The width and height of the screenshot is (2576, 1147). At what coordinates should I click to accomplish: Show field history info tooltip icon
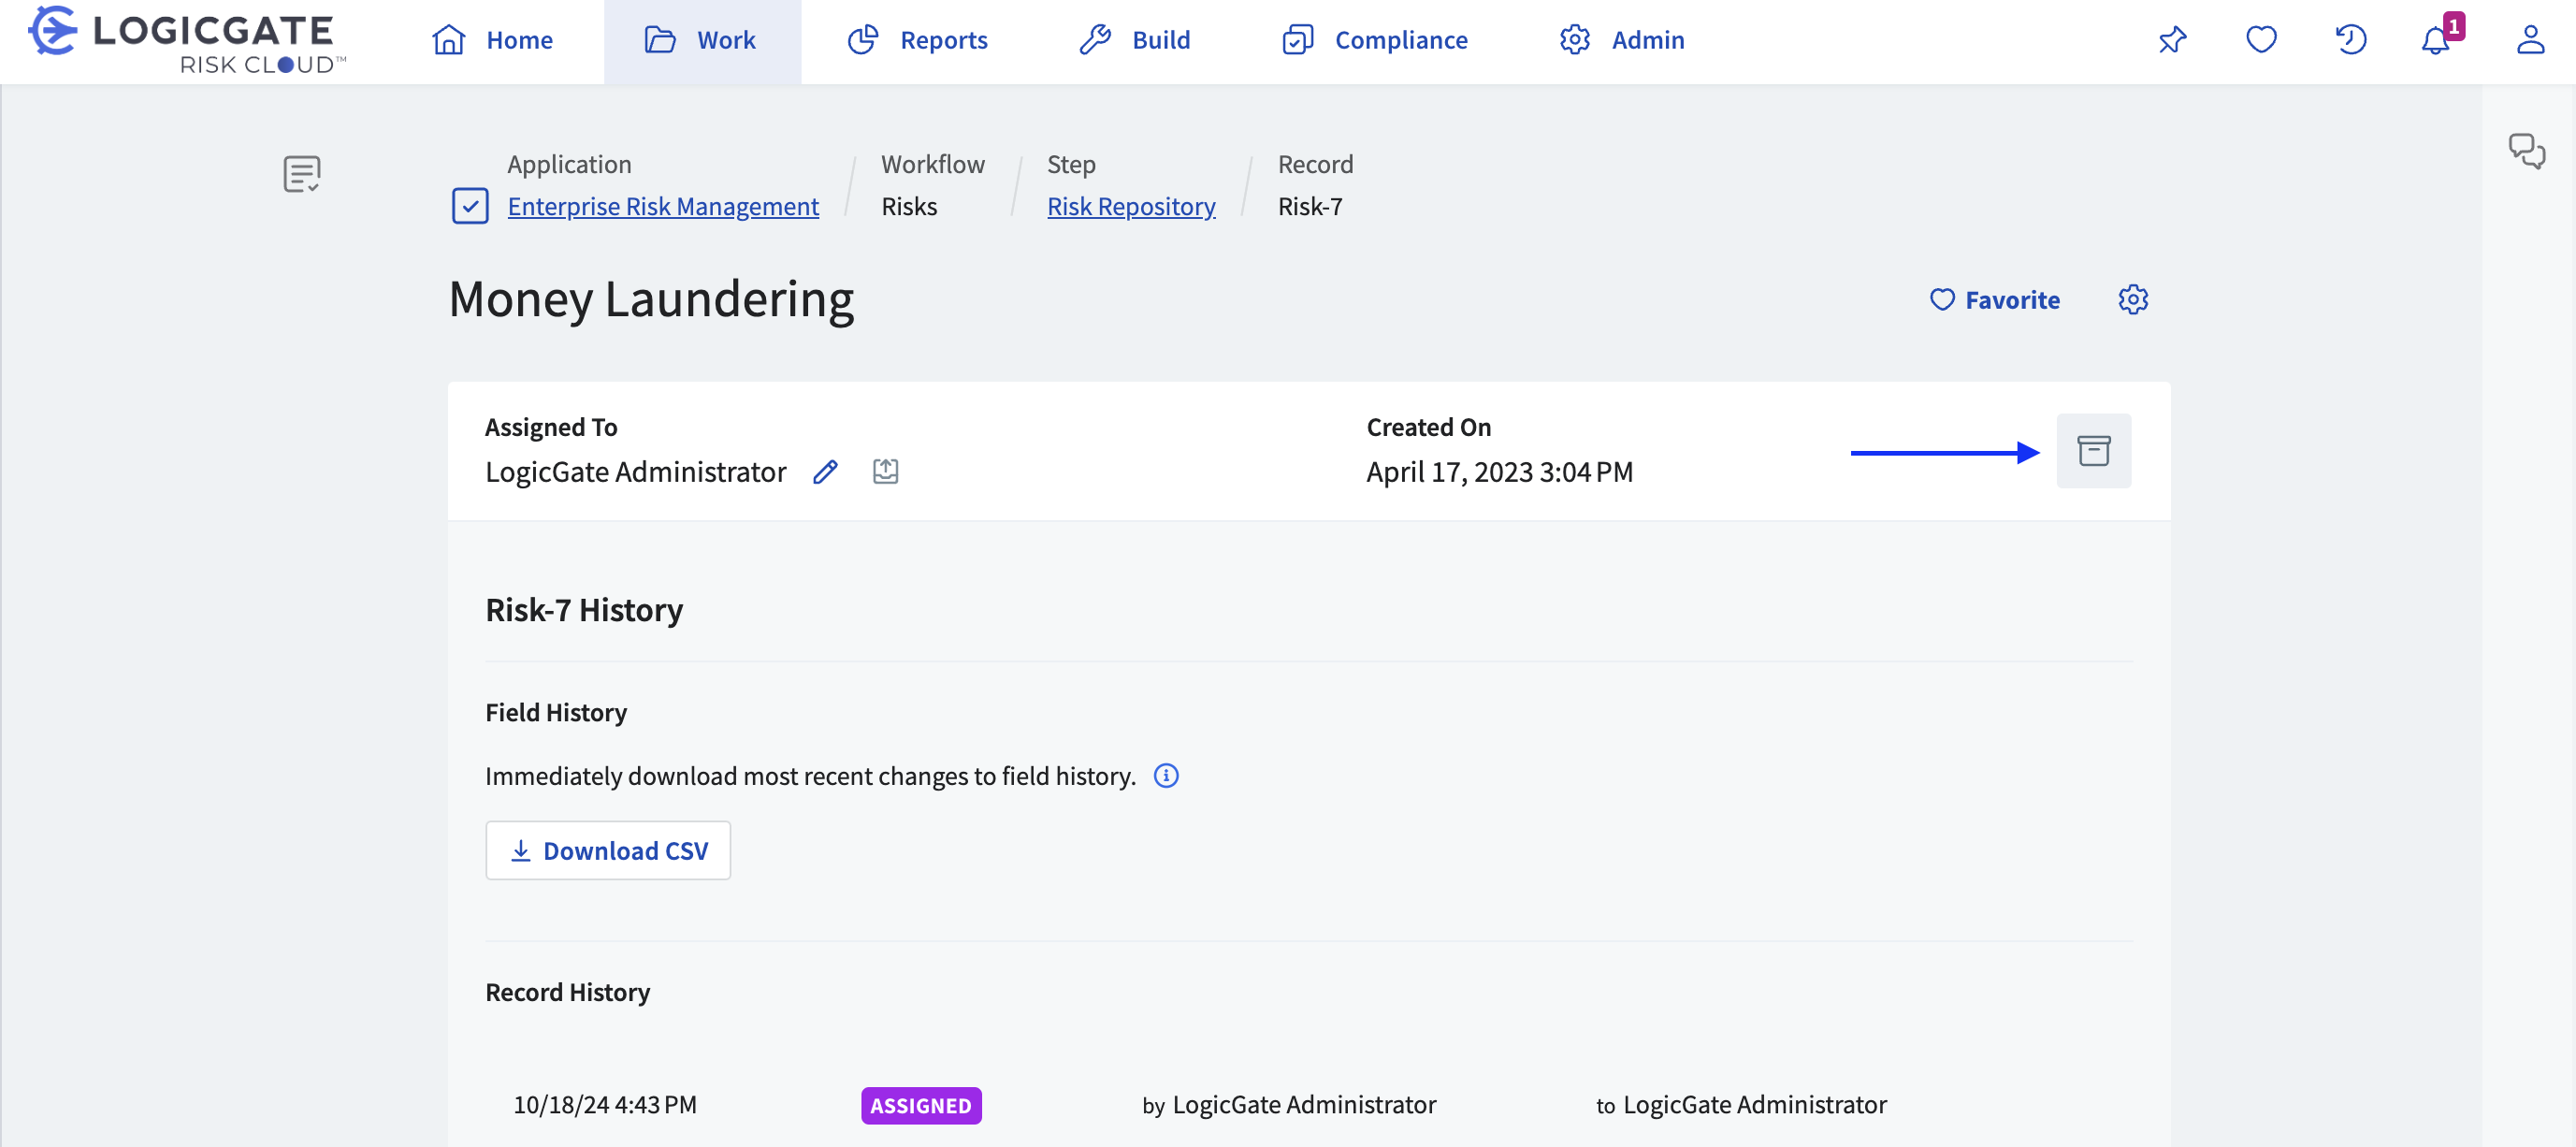[1166, 776]
